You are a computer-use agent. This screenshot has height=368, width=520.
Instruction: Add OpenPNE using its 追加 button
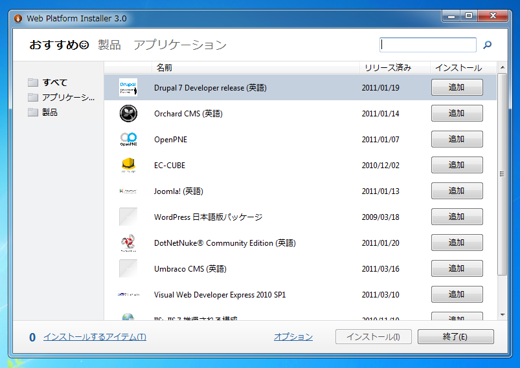[457, 139]
